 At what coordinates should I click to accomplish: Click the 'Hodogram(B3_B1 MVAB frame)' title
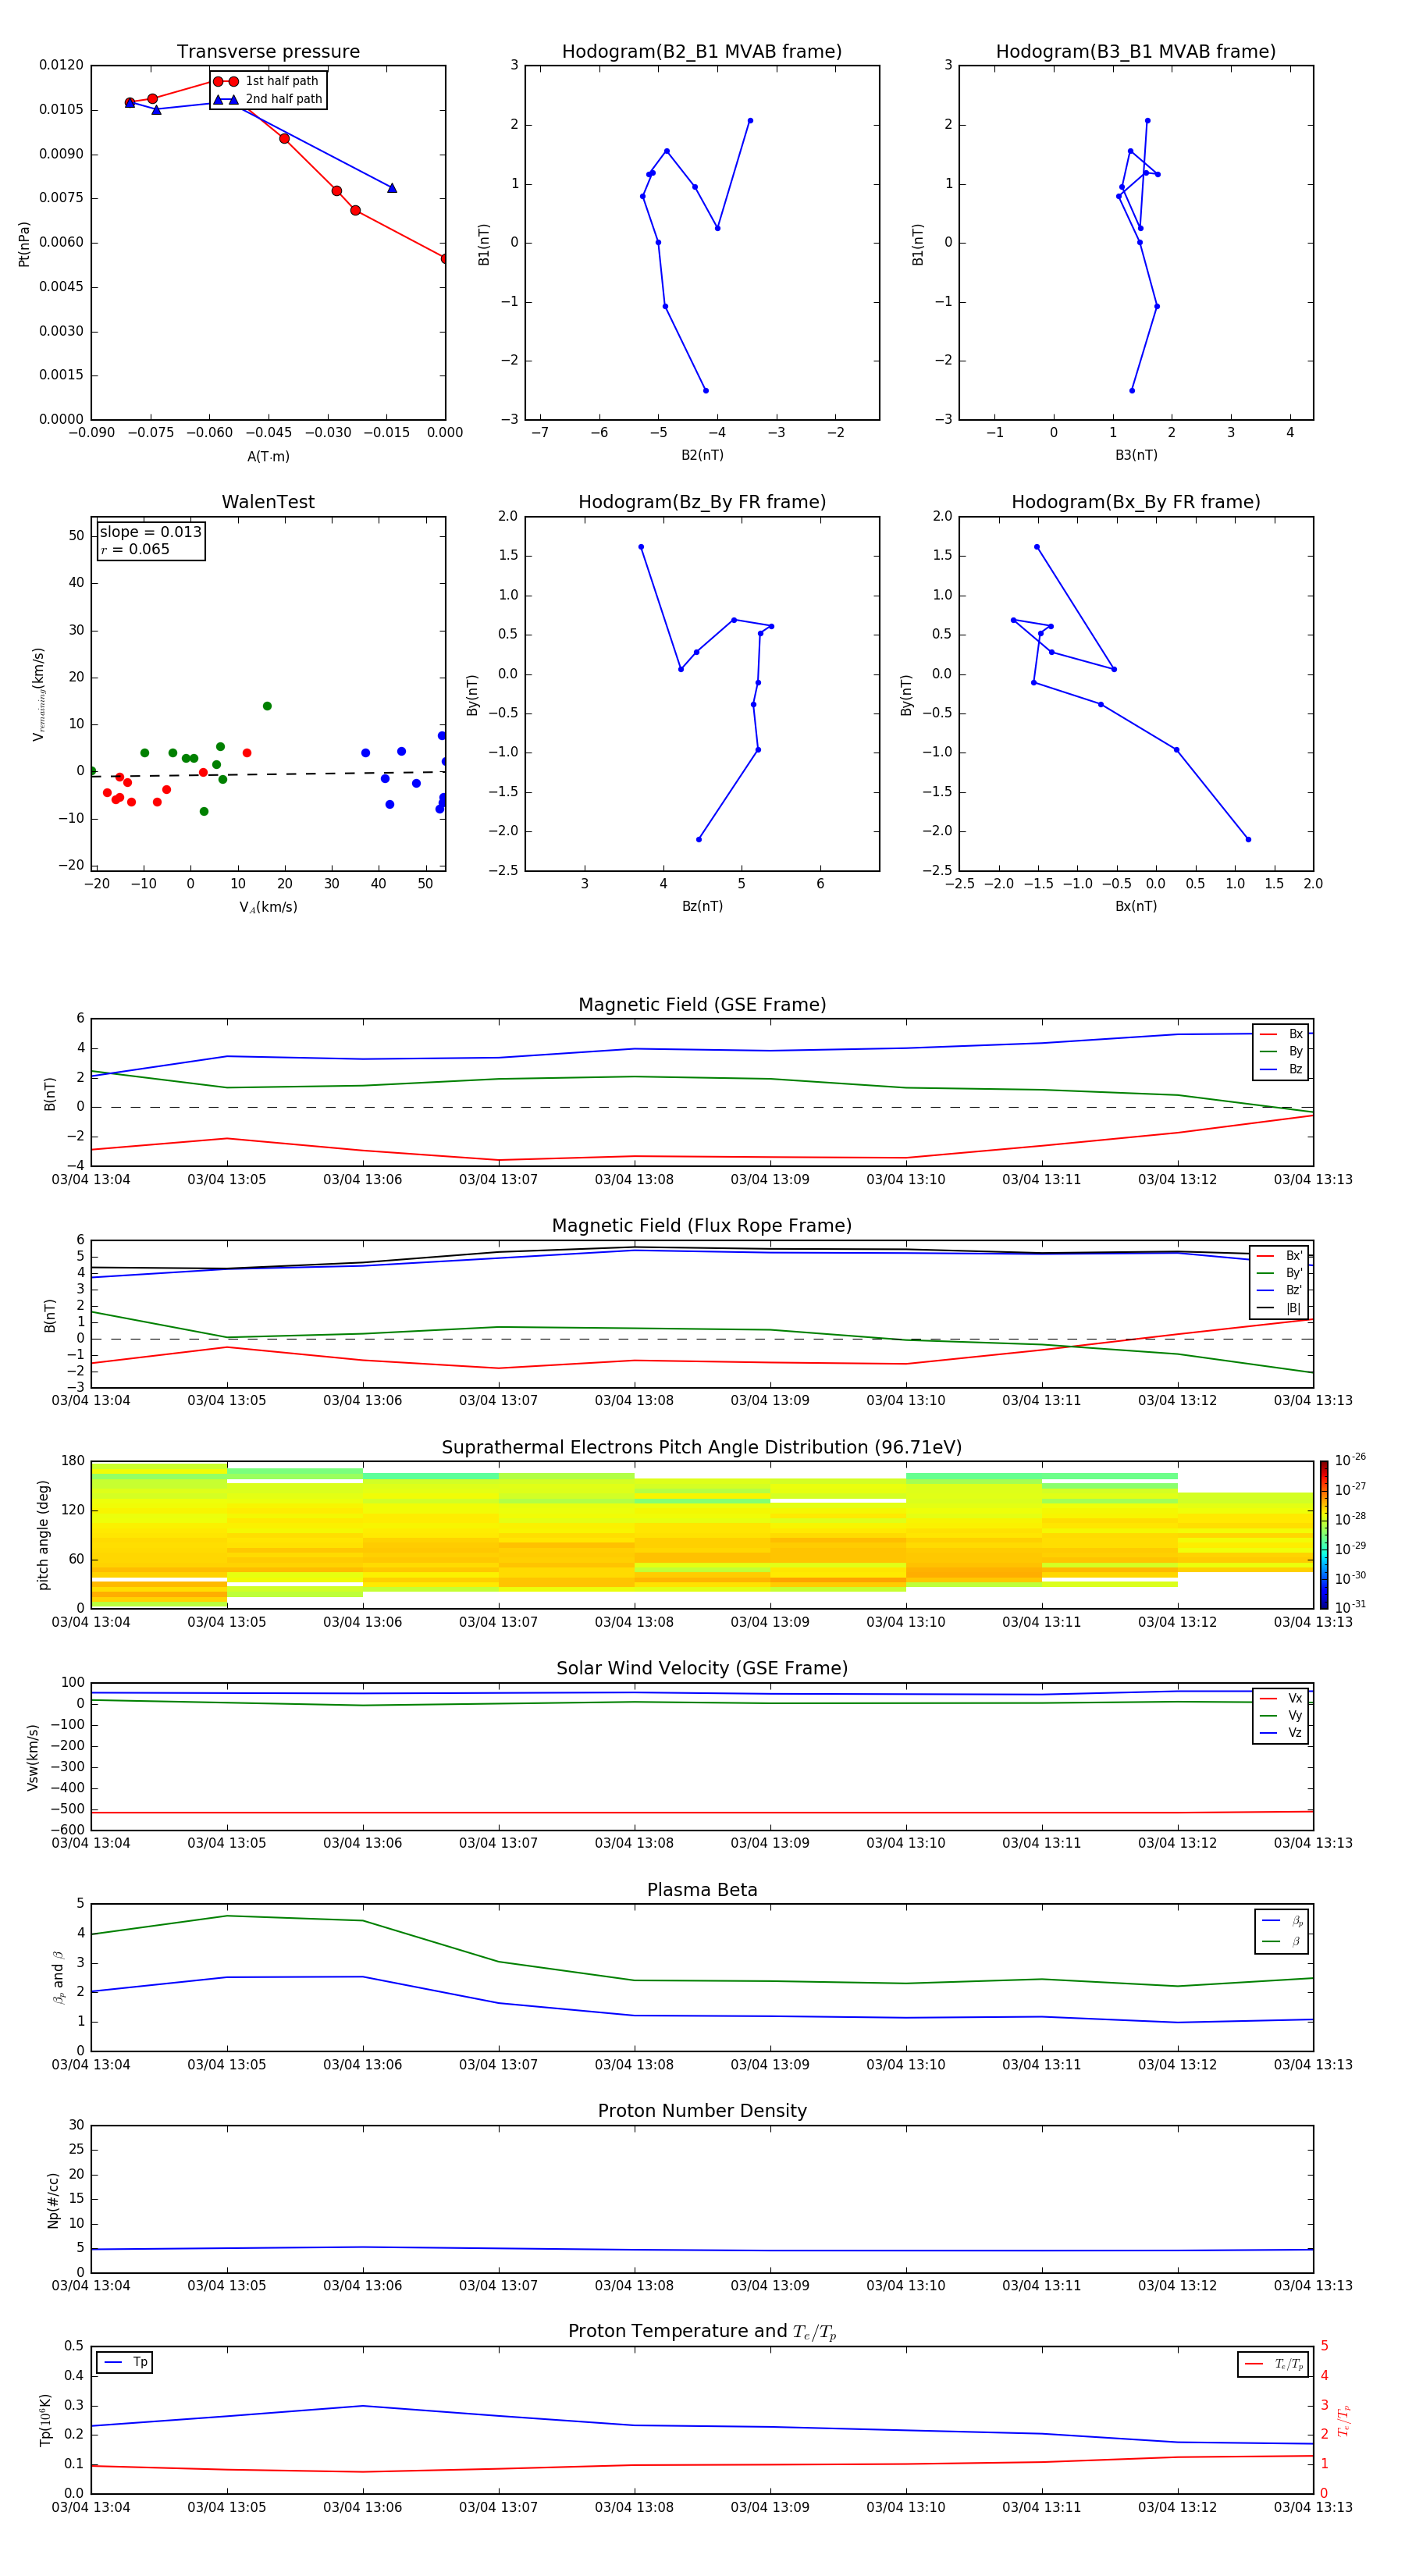(1136, 52)
